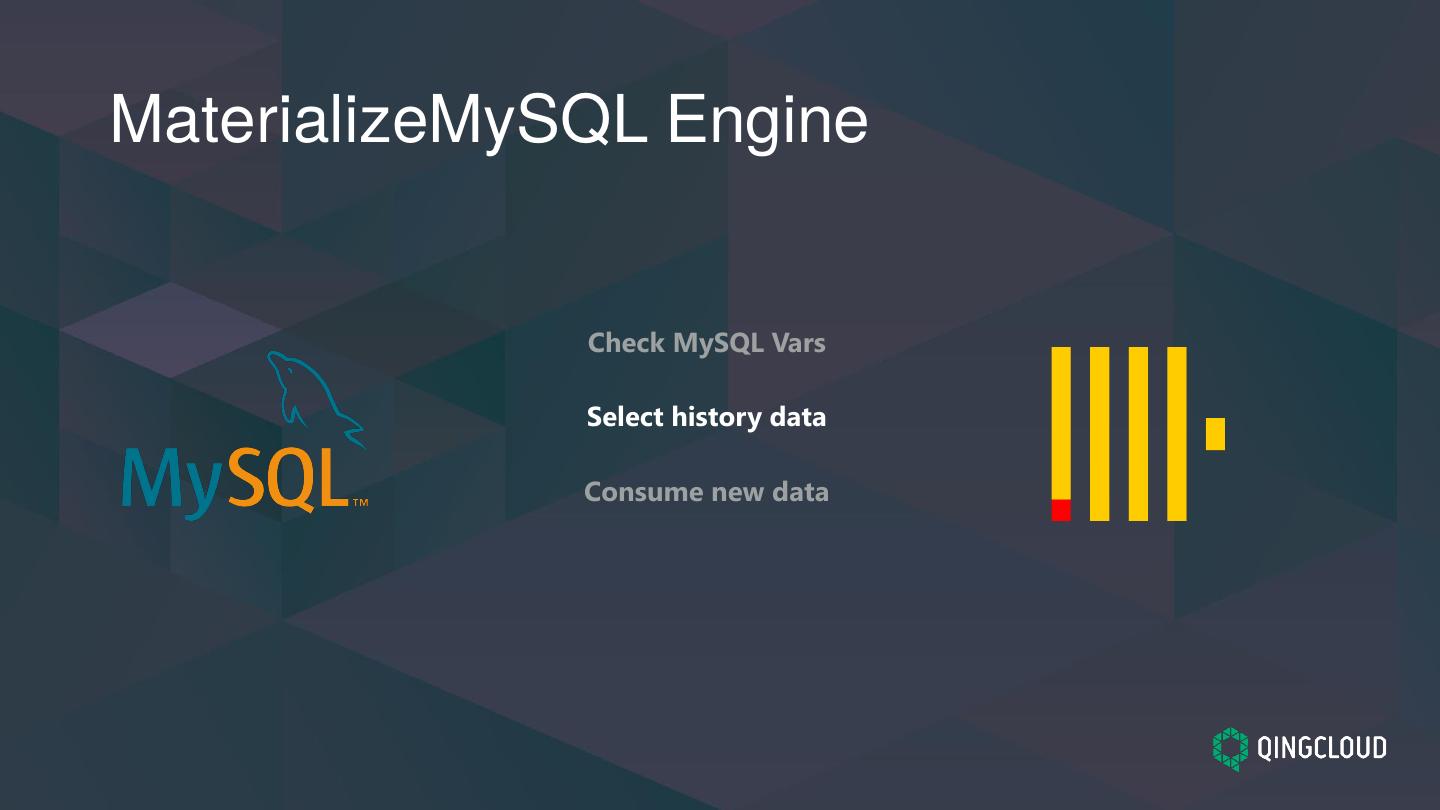The width and height of the screenshot is (1440, 810).
Task: Click the highlighted "Select history data" step
Action: click(706, 416)
